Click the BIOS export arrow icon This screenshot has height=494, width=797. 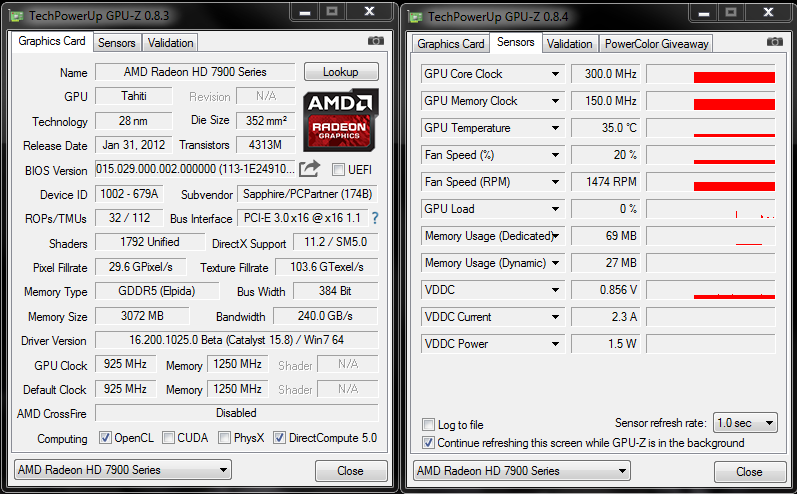pos(310,168)
